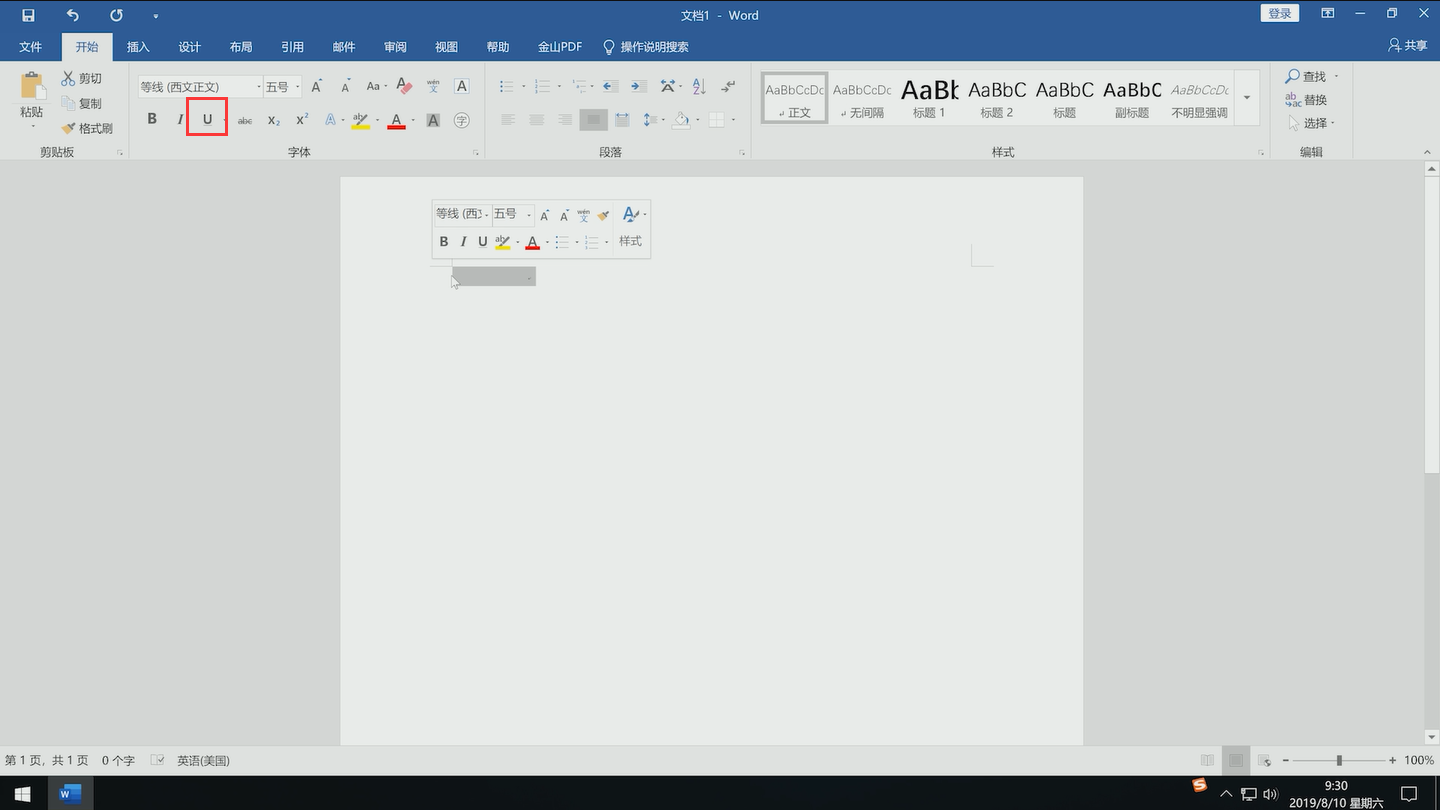Click the Cut (剪切) scissors button
Screen dimensions: 1440x810
pyautogui.click(x=81, y=78)
